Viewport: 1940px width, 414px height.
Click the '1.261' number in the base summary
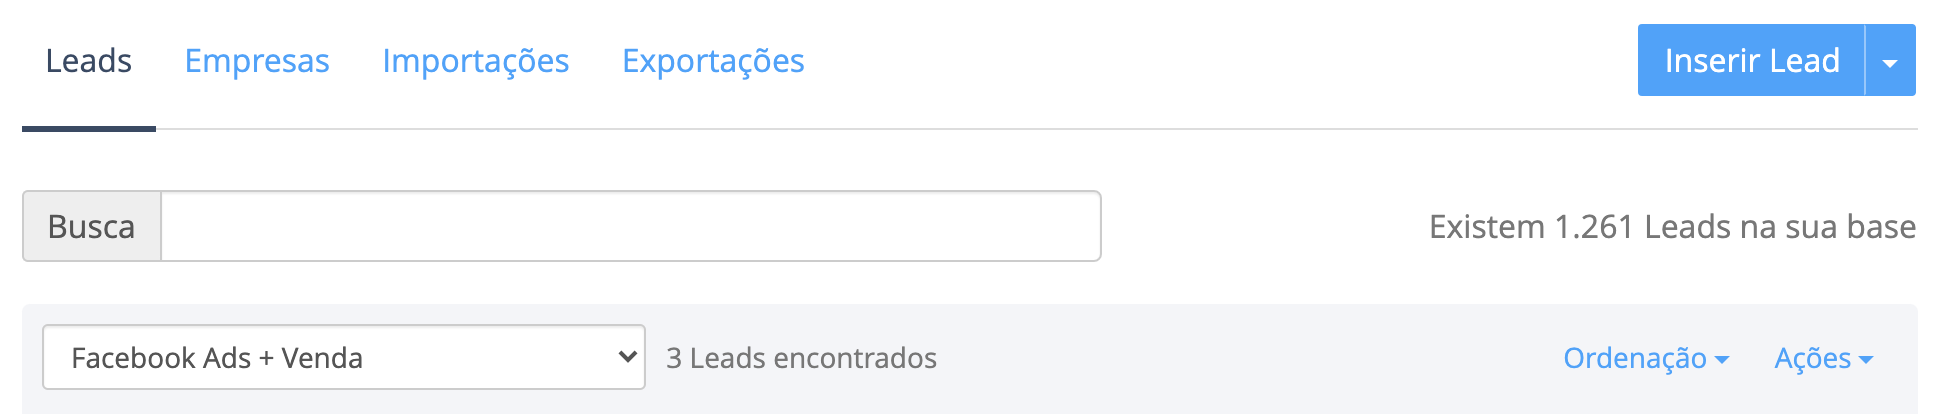pos(1594,227)
